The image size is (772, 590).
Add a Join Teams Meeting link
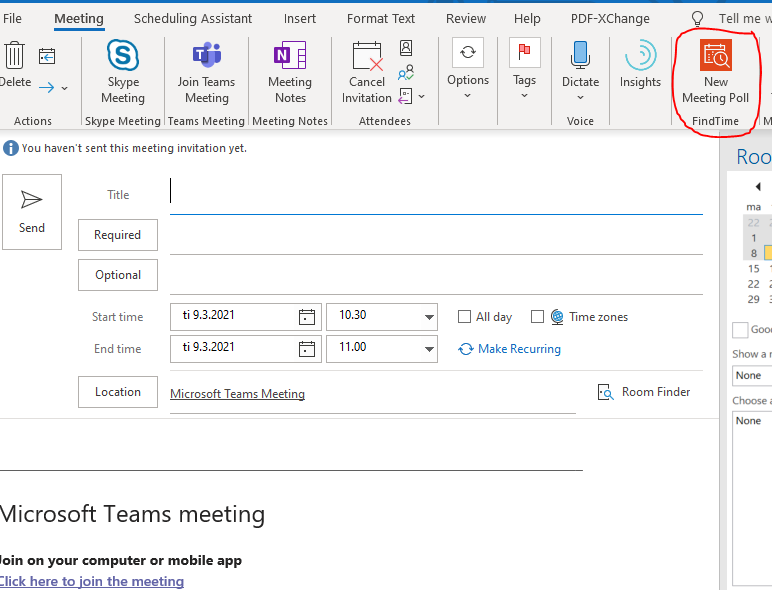207,73
